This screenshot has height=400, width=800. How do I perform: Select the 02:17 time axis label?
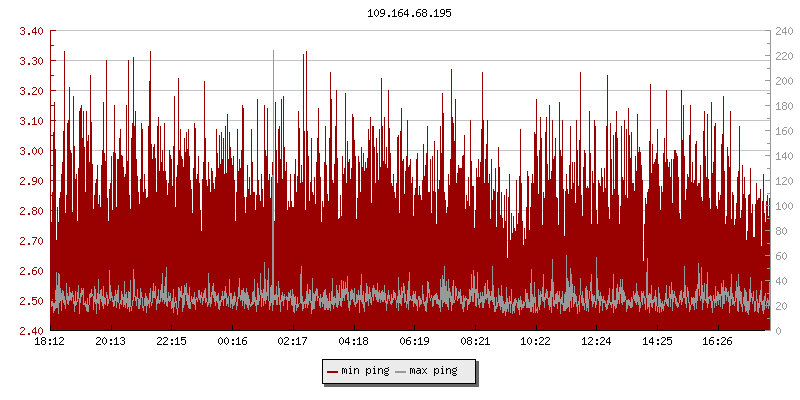293,342
